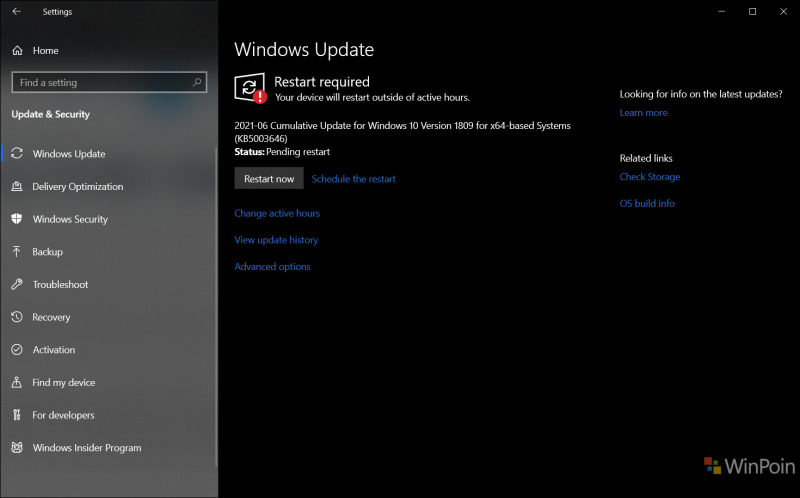The height and width of the screenshot is (498, 800).
Task: Click the For developers tools icon
Action: pyautogui.click(x=17, y=415)
